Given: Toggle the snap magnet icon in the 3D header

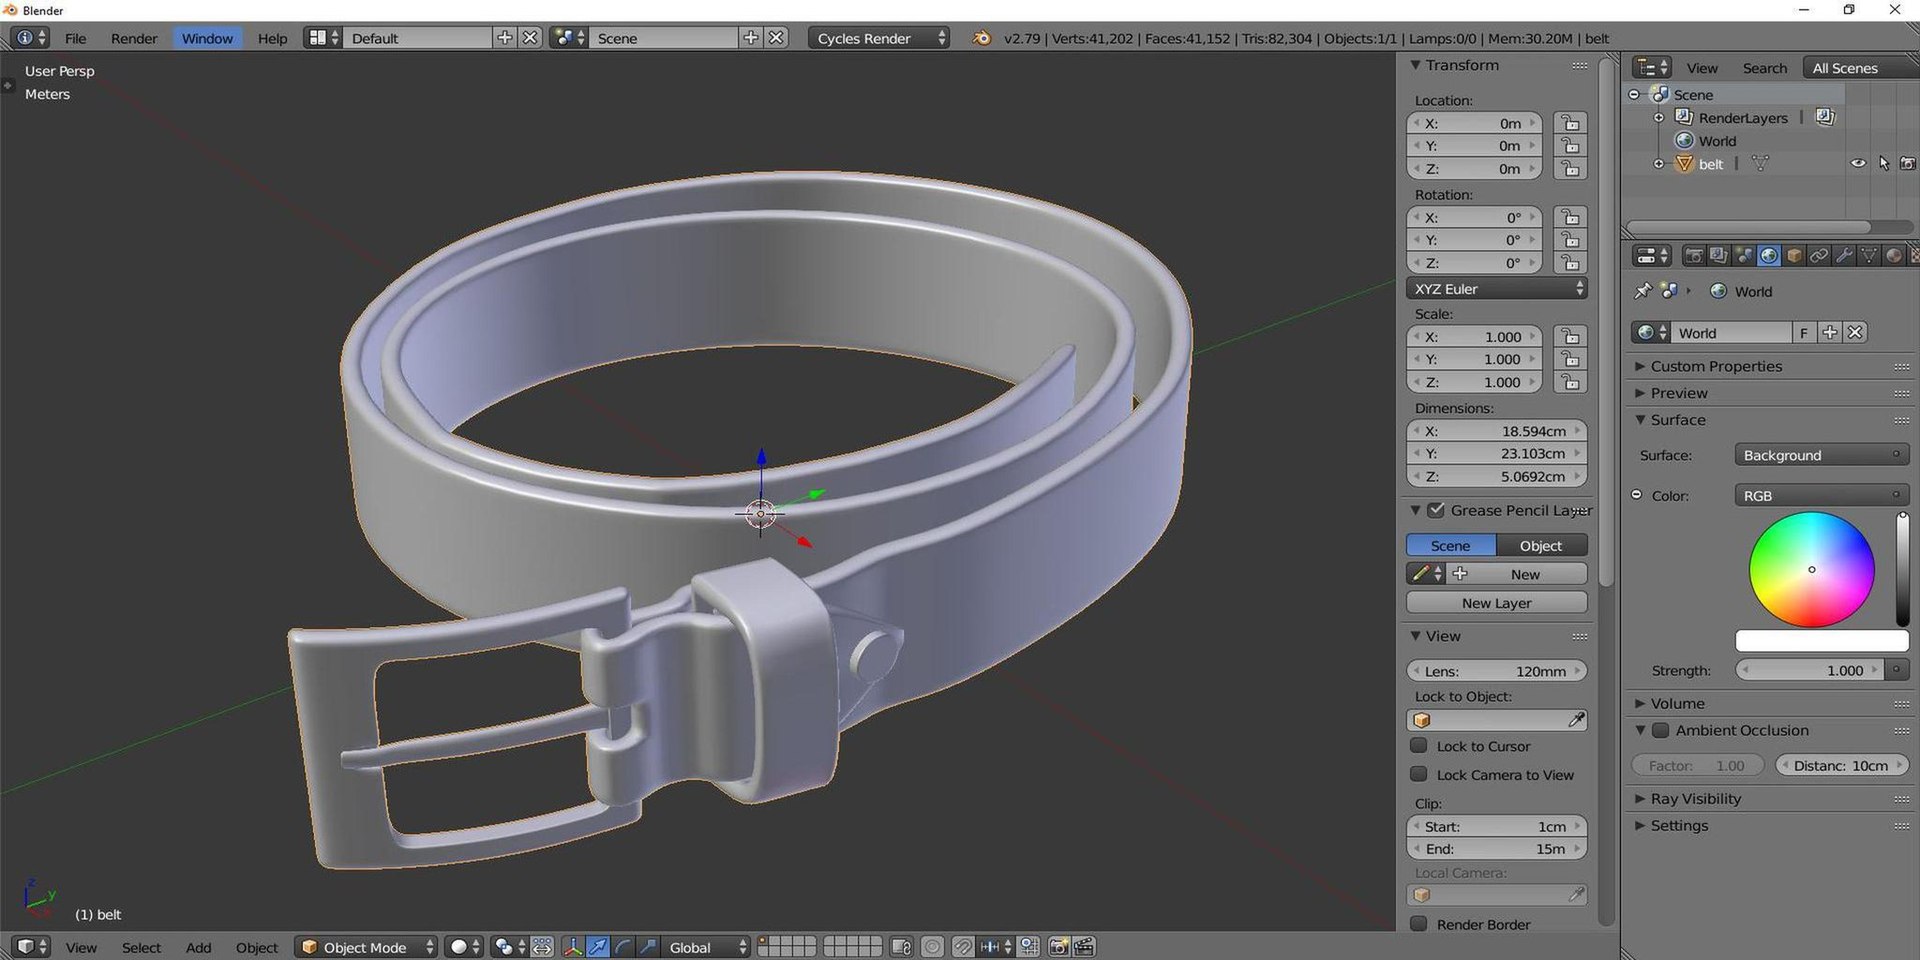Looking at the screenshot, I should tap(963, 947).
